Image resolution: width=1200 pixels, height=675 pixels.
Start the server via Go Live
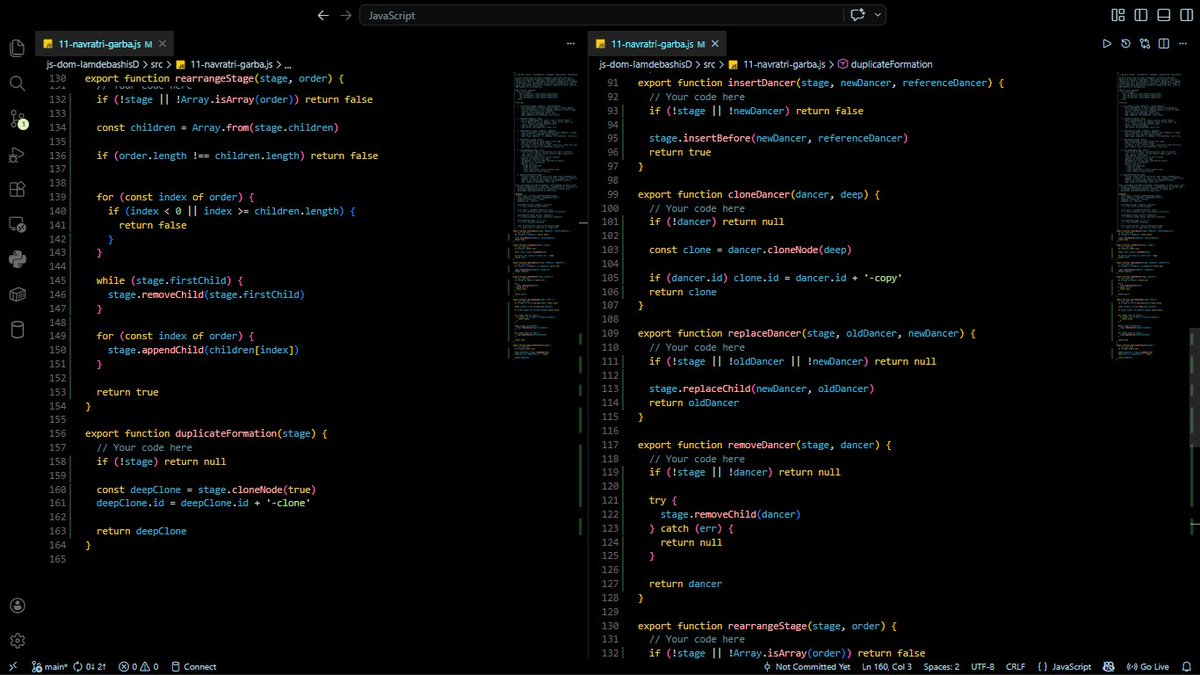pos(1148,666)
